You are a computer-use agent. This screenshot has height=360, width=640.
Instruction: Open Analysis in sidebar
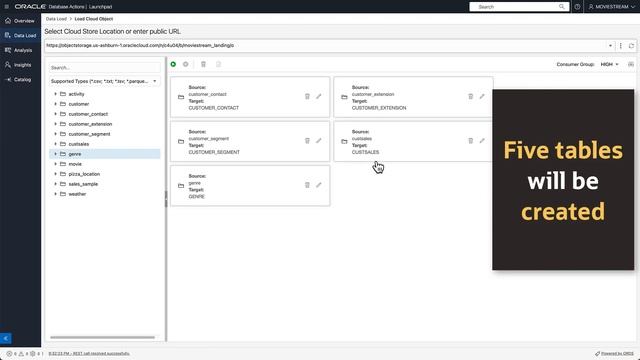click(19, 50)
